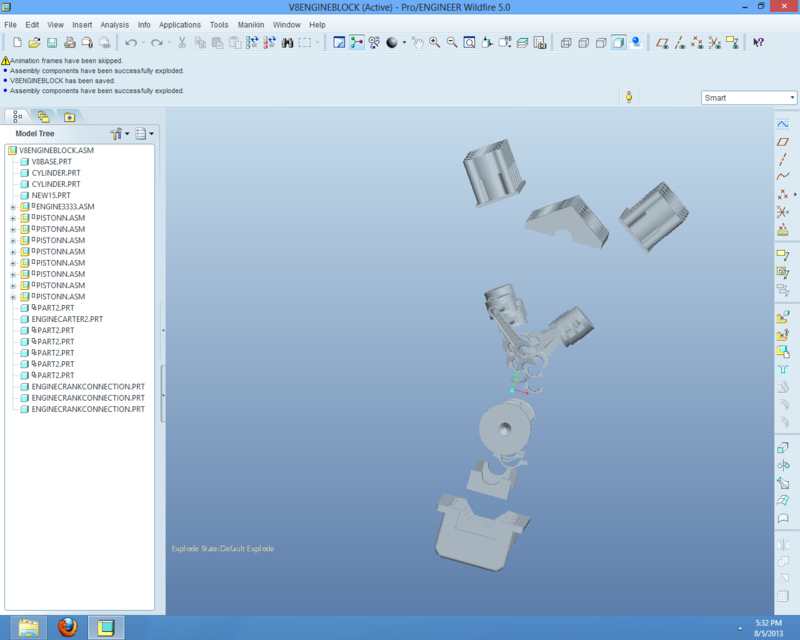Click the Save icon to save the assembly
This screenshot has width=800, height=640.
pyautogui.click(x=52, y=43)
